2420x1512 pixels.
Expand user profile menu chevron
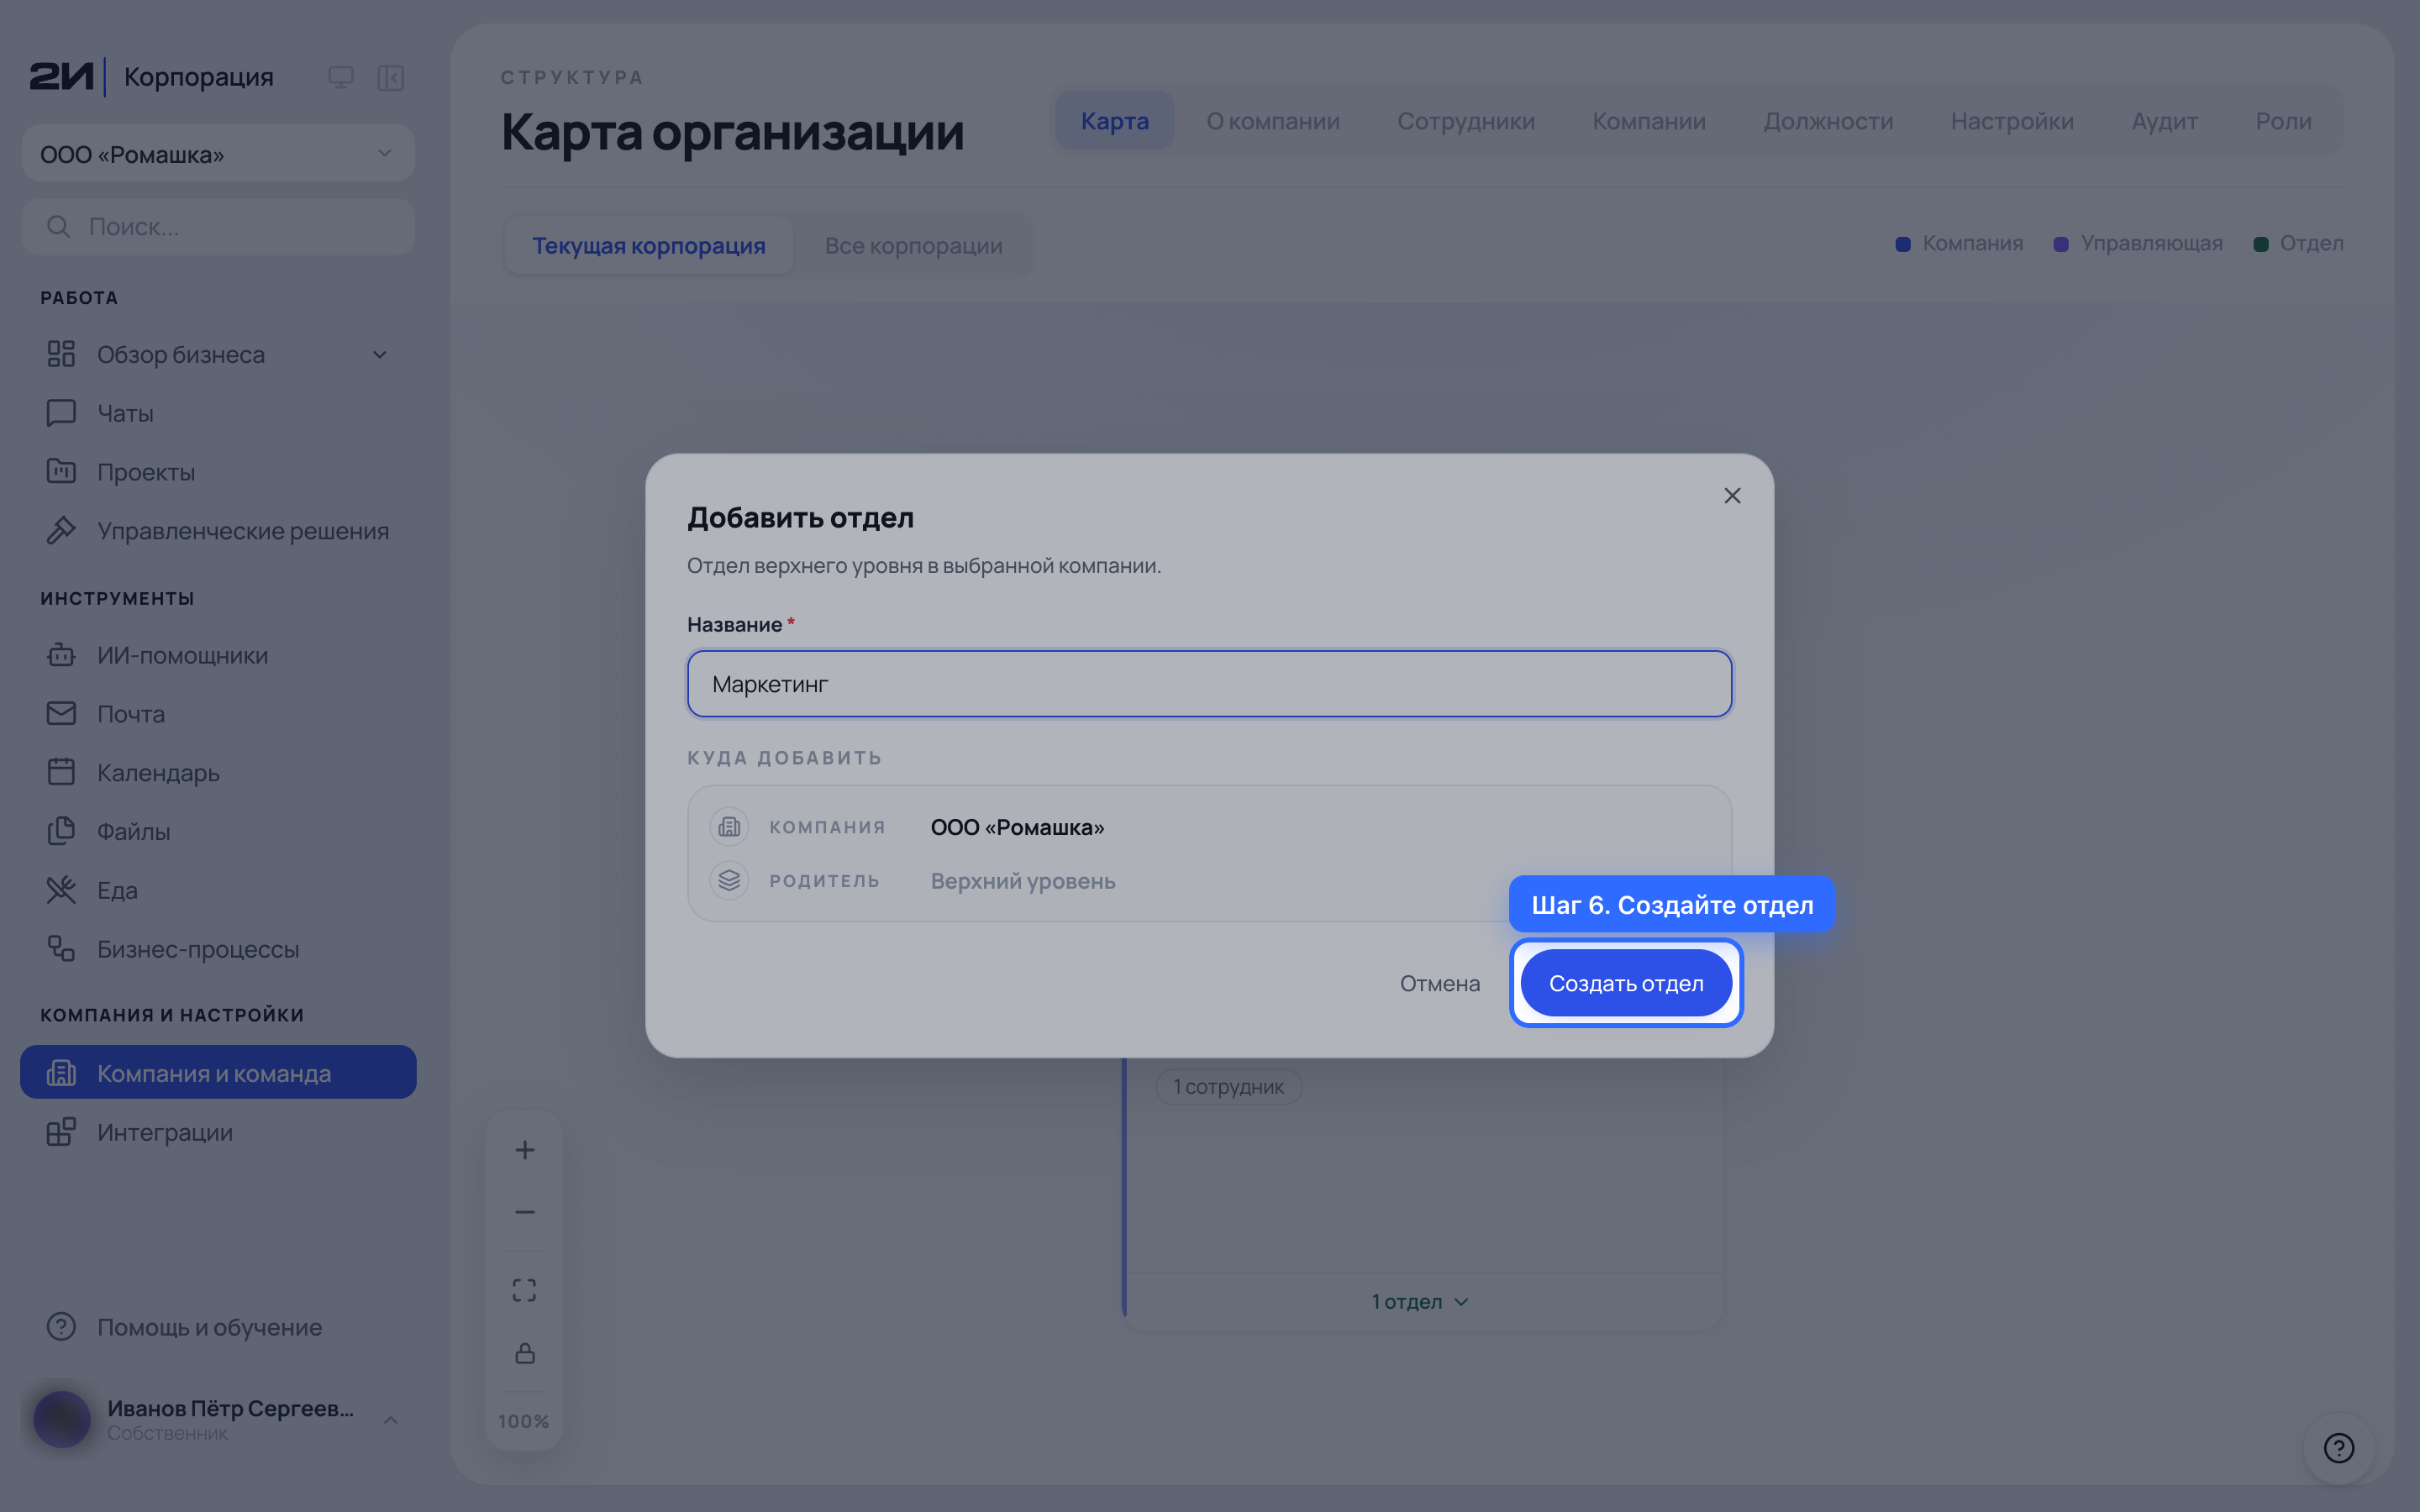pos(391,1420)
